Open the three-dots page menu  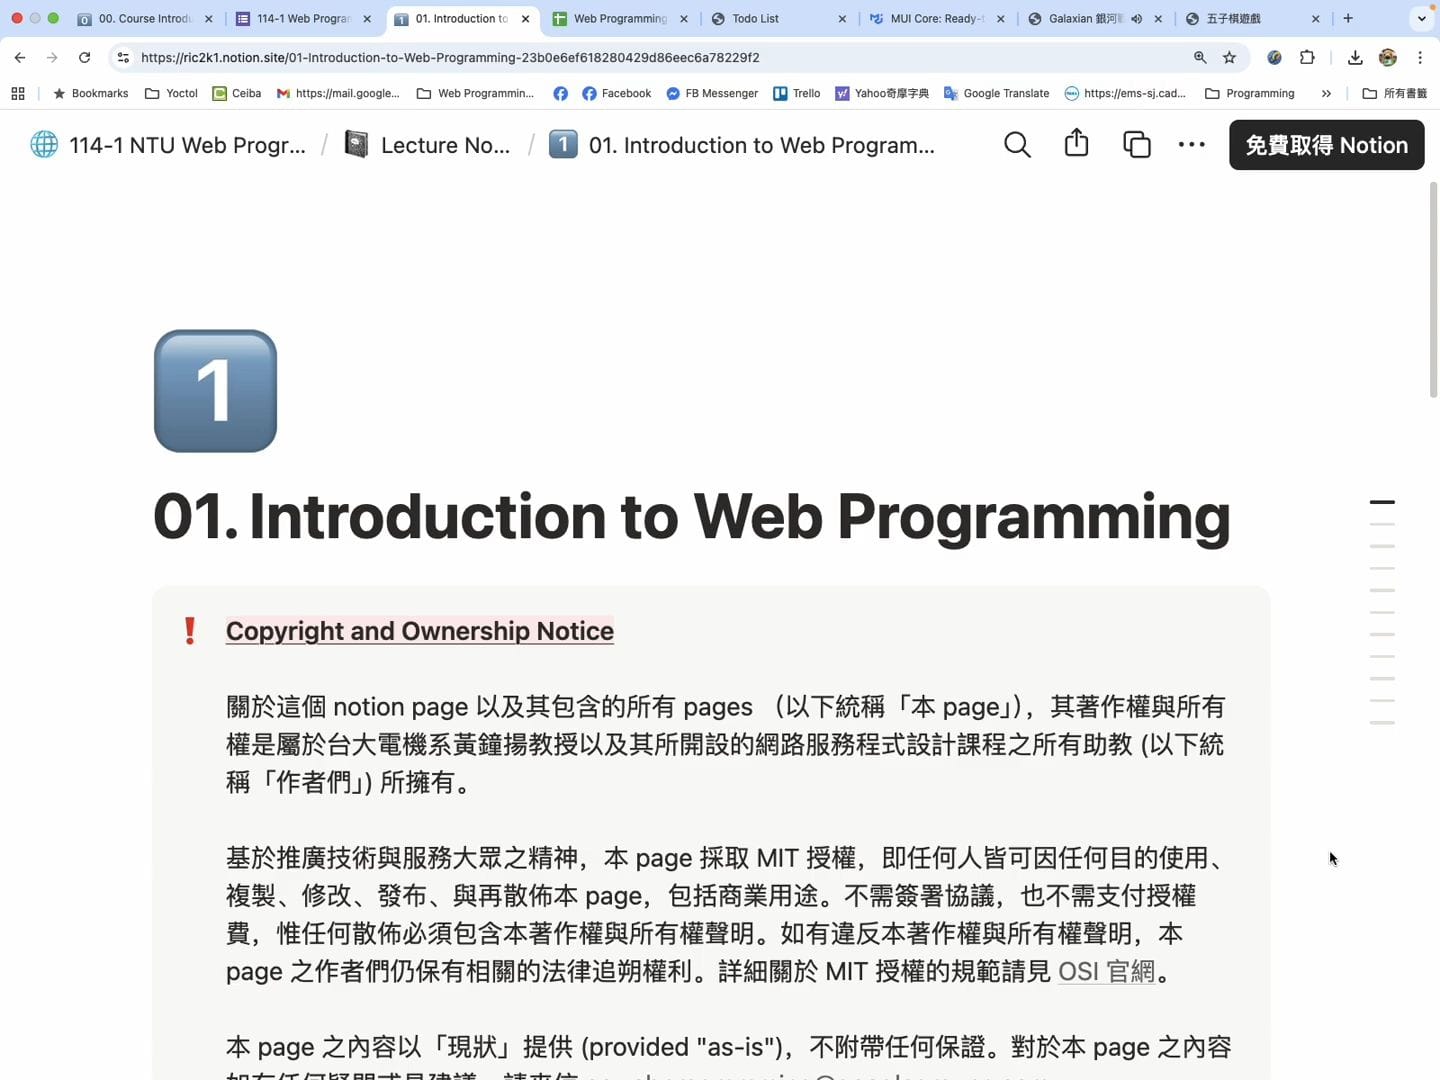(1191, 145)
